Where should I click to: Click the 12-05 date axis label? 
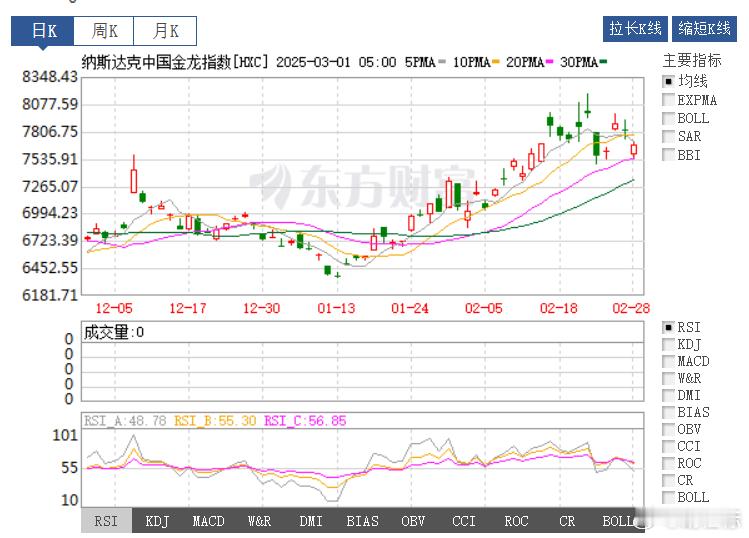(114, 308)
